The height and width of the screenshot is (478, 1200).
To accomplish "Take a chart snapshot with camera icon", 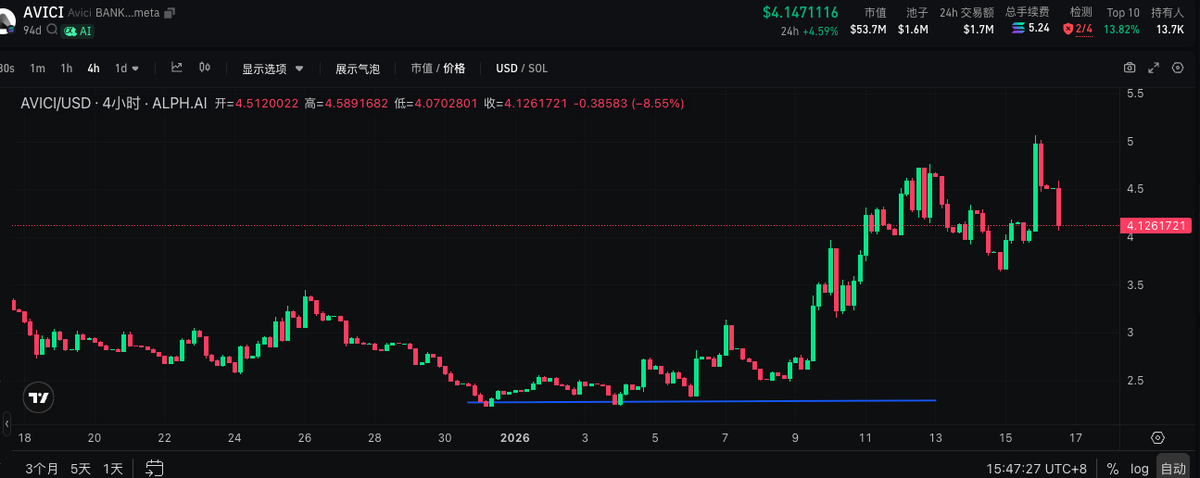I will [1130, 68].
